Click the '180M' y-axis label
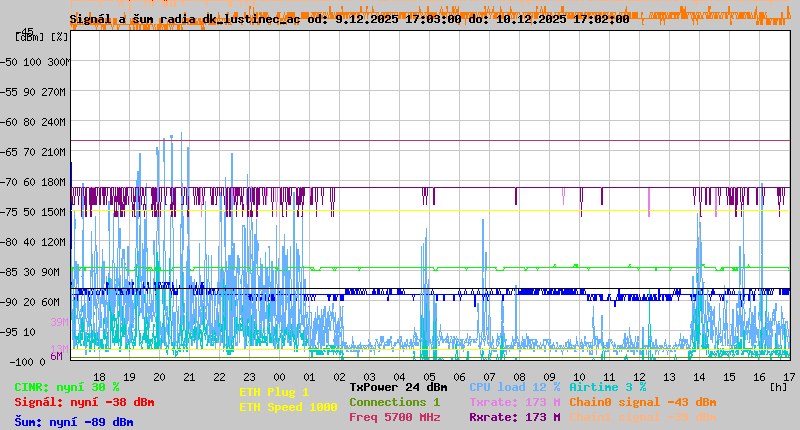Image resolution: width=800 pixels, height=430 pixels. click(53, 182)
